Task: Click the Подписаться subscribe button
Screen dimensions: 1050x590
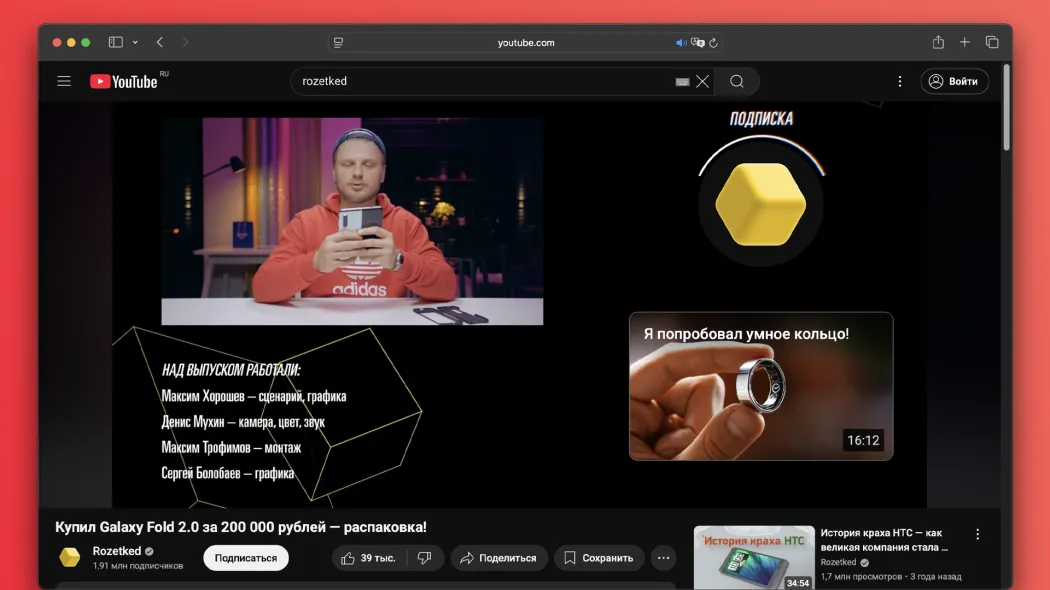Action: point(246,558)
